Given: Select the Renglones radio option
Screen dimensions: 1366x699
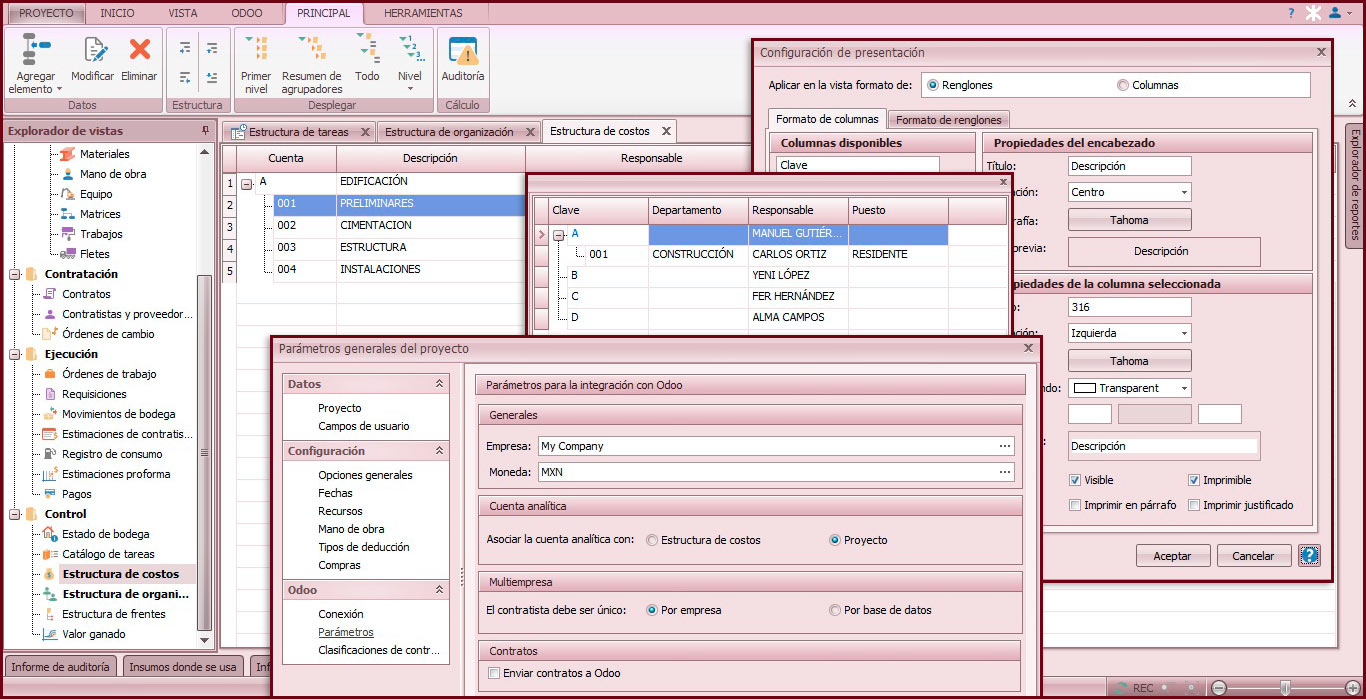Looking at the screenshot, I should point(933,85).
